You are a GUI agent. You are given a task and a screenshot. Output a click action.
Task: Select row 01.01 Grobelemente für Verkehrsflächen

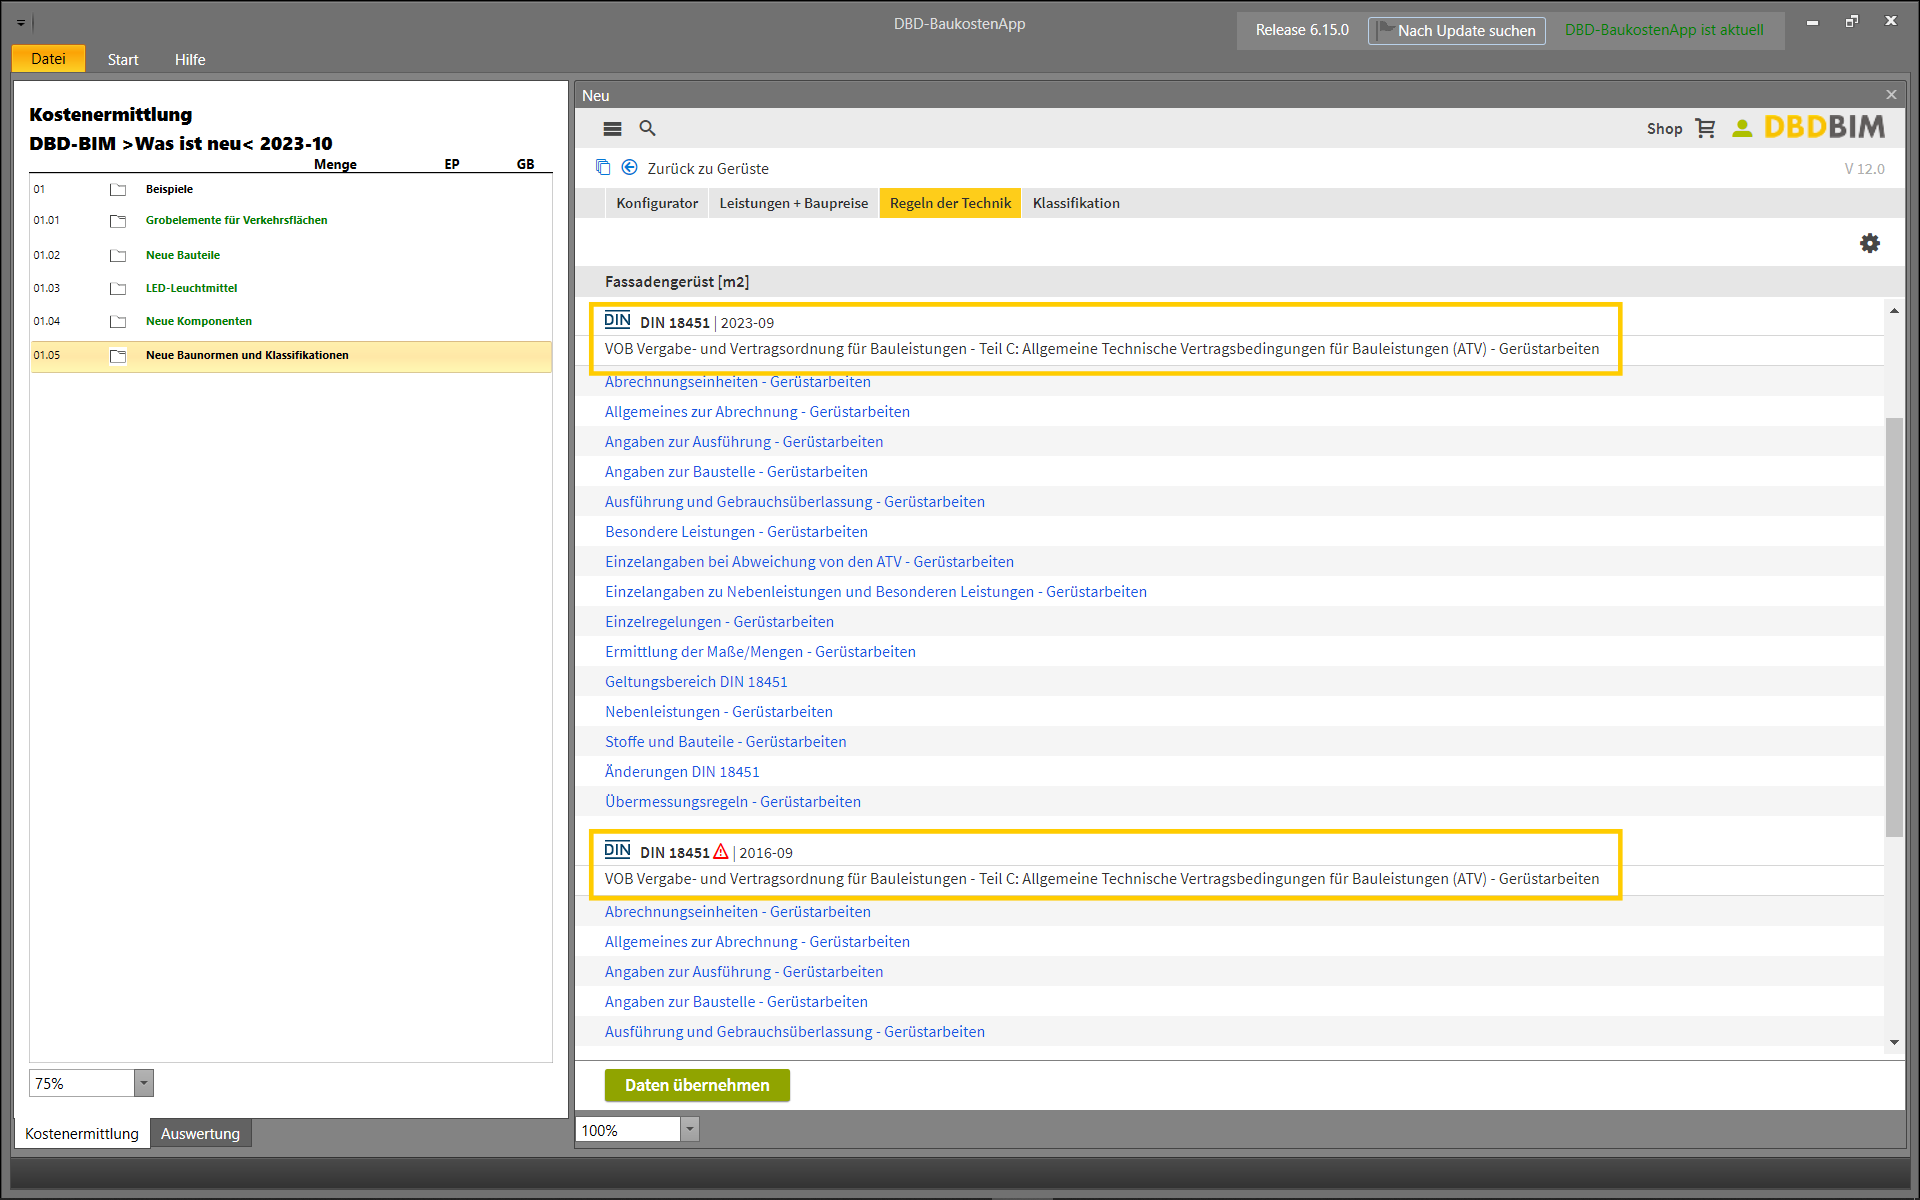291,221
